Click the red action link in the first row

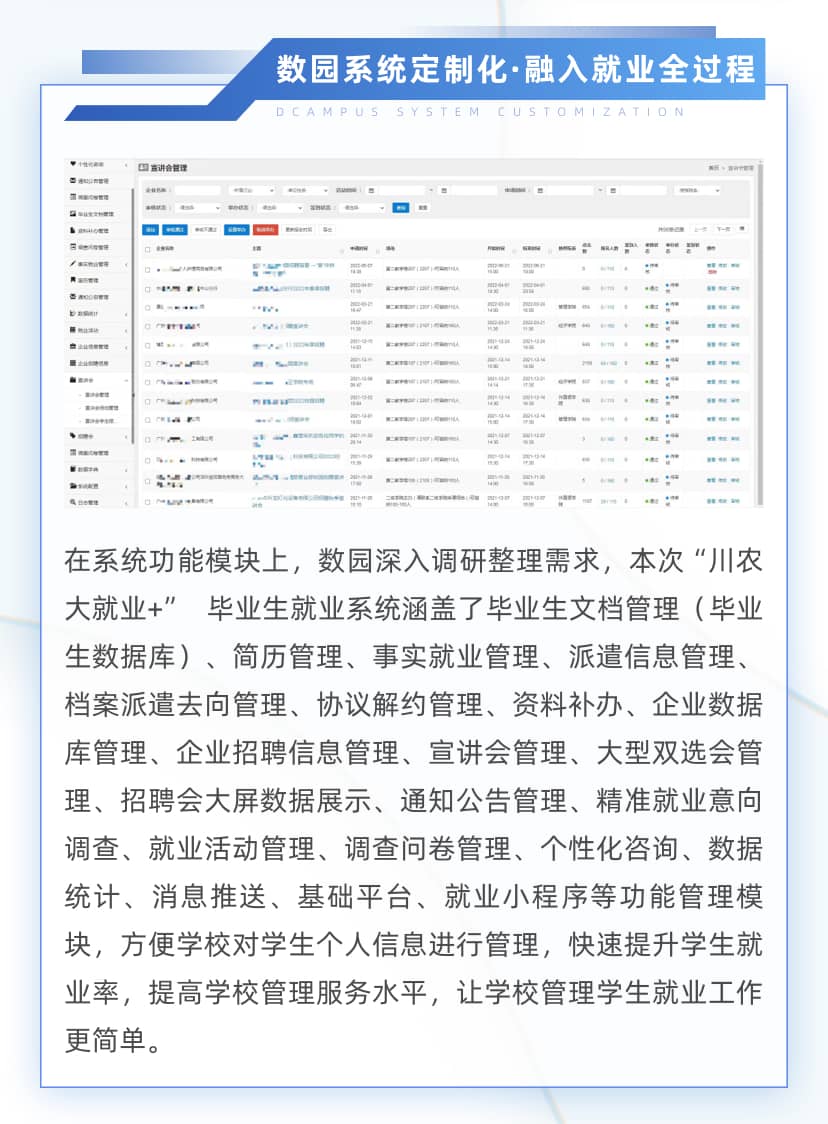(x=712, y=272)
